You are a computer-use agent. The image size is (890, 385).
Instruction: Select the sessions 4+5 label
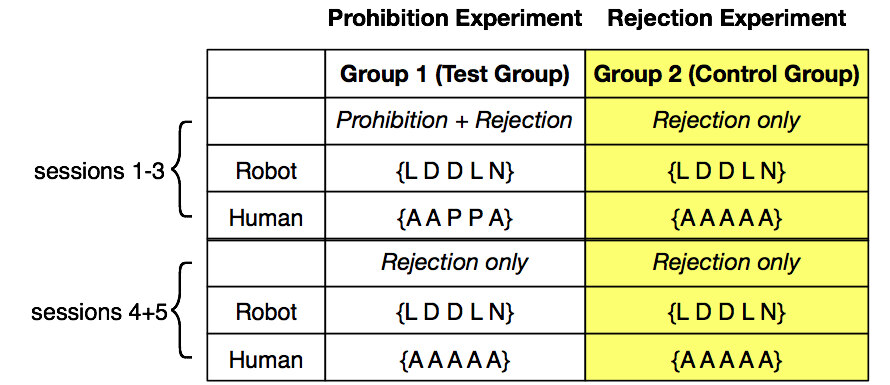pyautogui.click(x=99, y=312)
